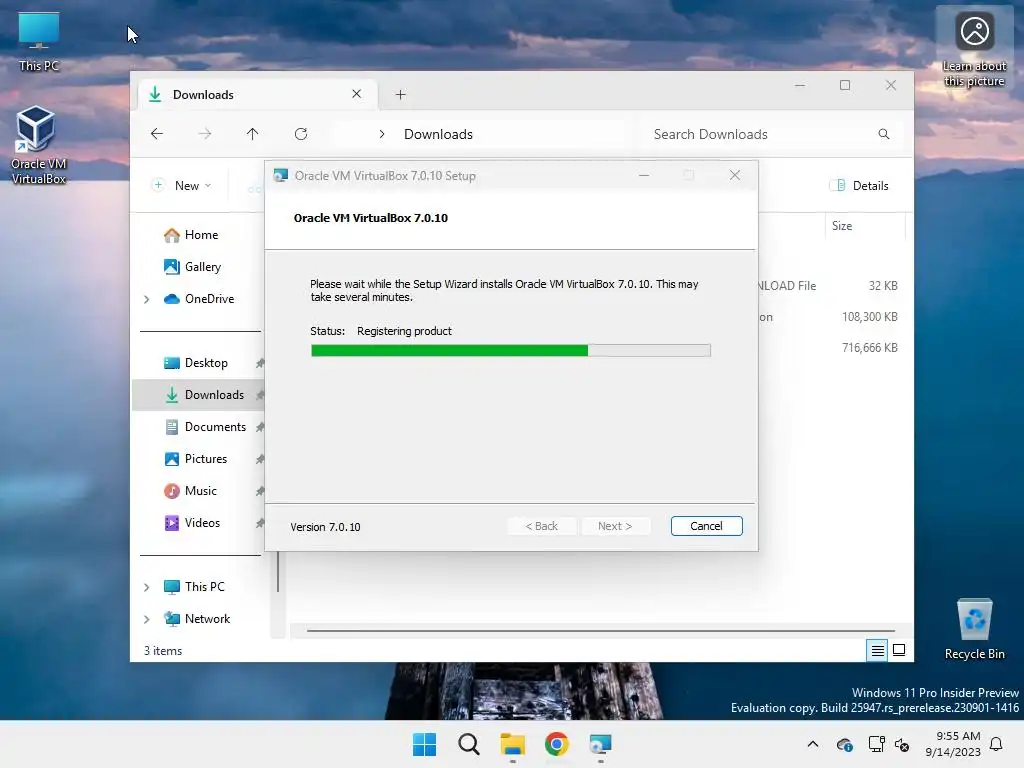
Task: Click the Learn about this picture icon
Action: (x=974, y=47)
